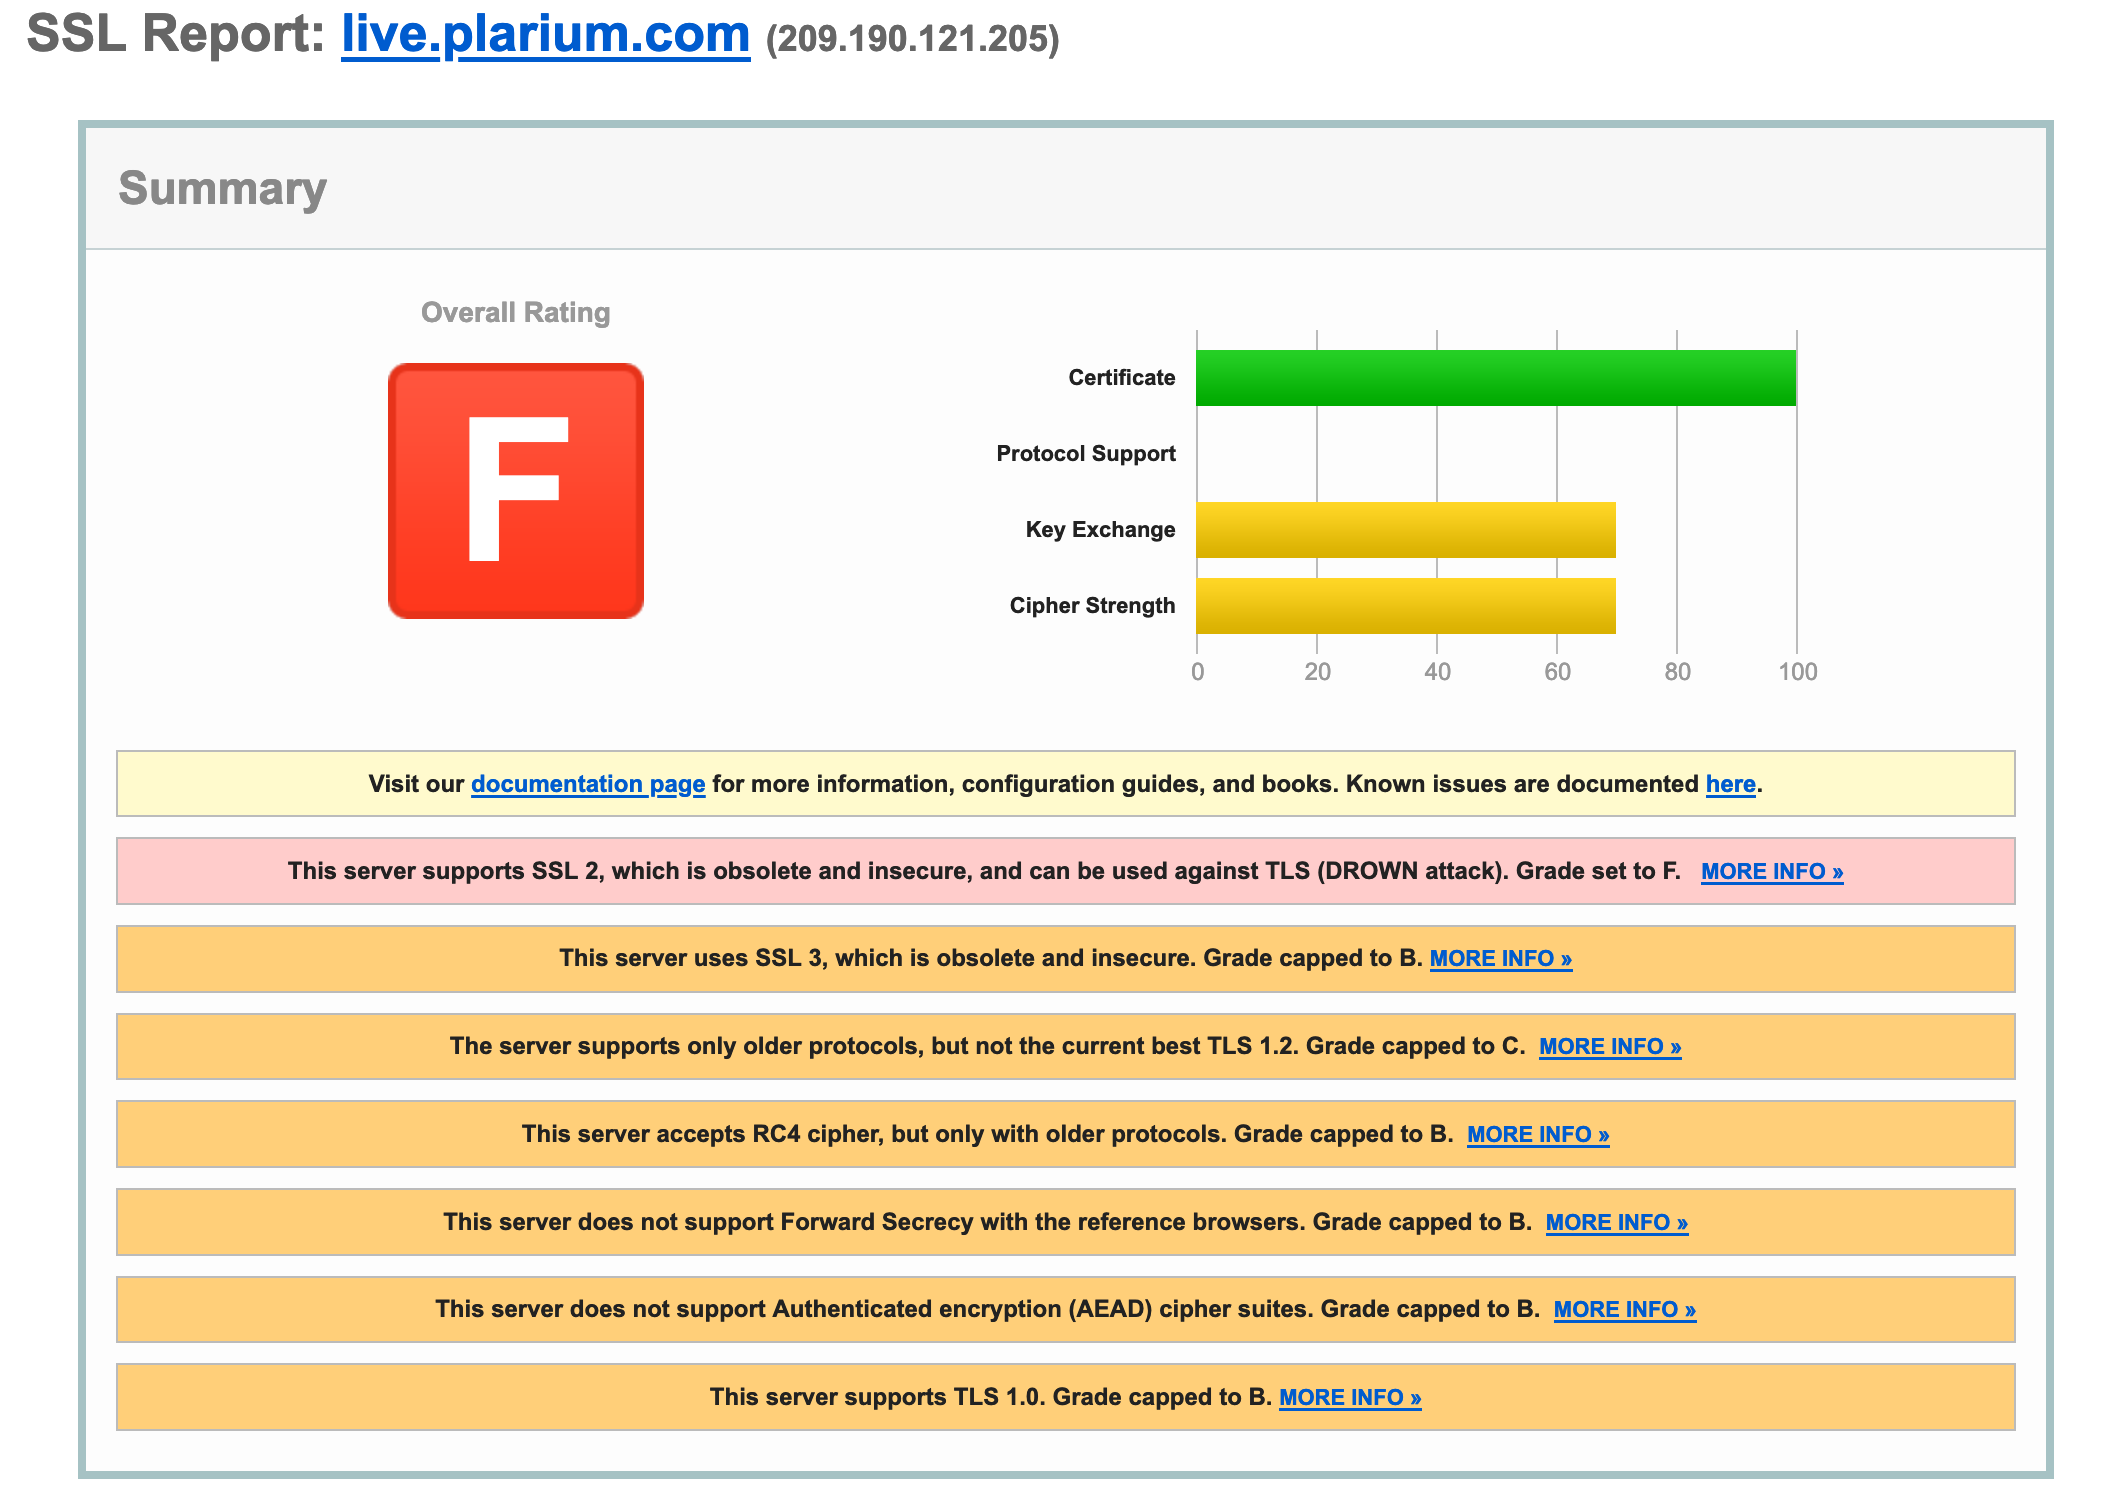The height and width of the screenshot is (1498, 2120).
Task: Click the Authenticated encryption (AEAD) warning sentence
Action: tap(988, 1310)
